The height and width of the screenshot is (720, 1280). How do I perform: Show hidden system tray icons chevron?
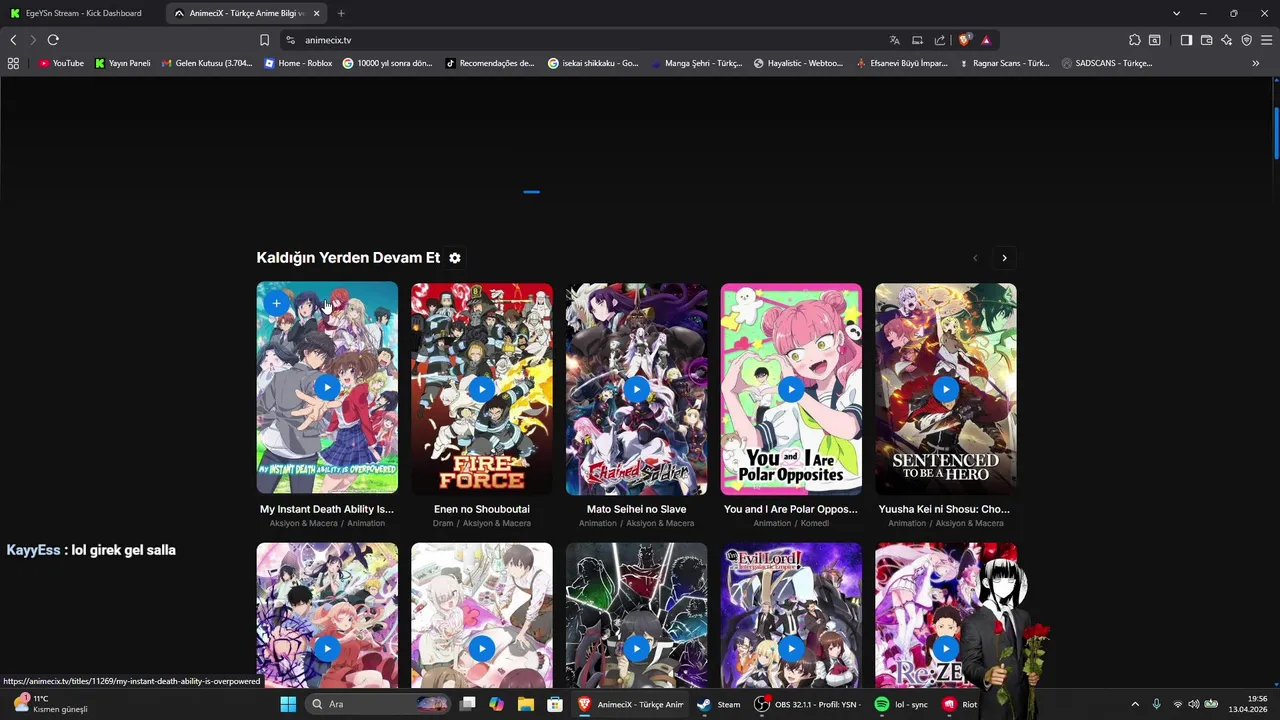point(1135,704)
